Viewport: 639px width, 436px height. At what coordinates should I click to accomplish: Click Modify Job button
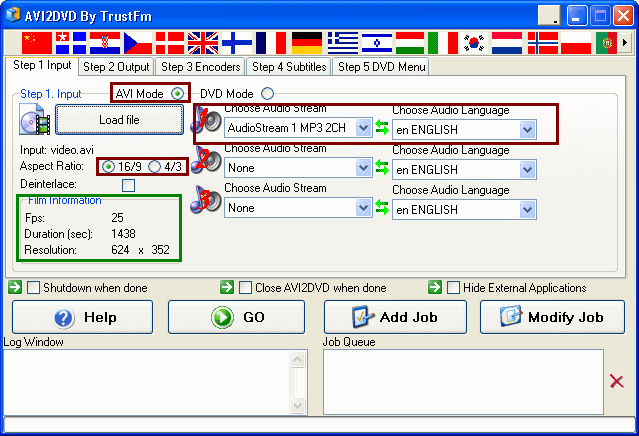coord(552,317)
